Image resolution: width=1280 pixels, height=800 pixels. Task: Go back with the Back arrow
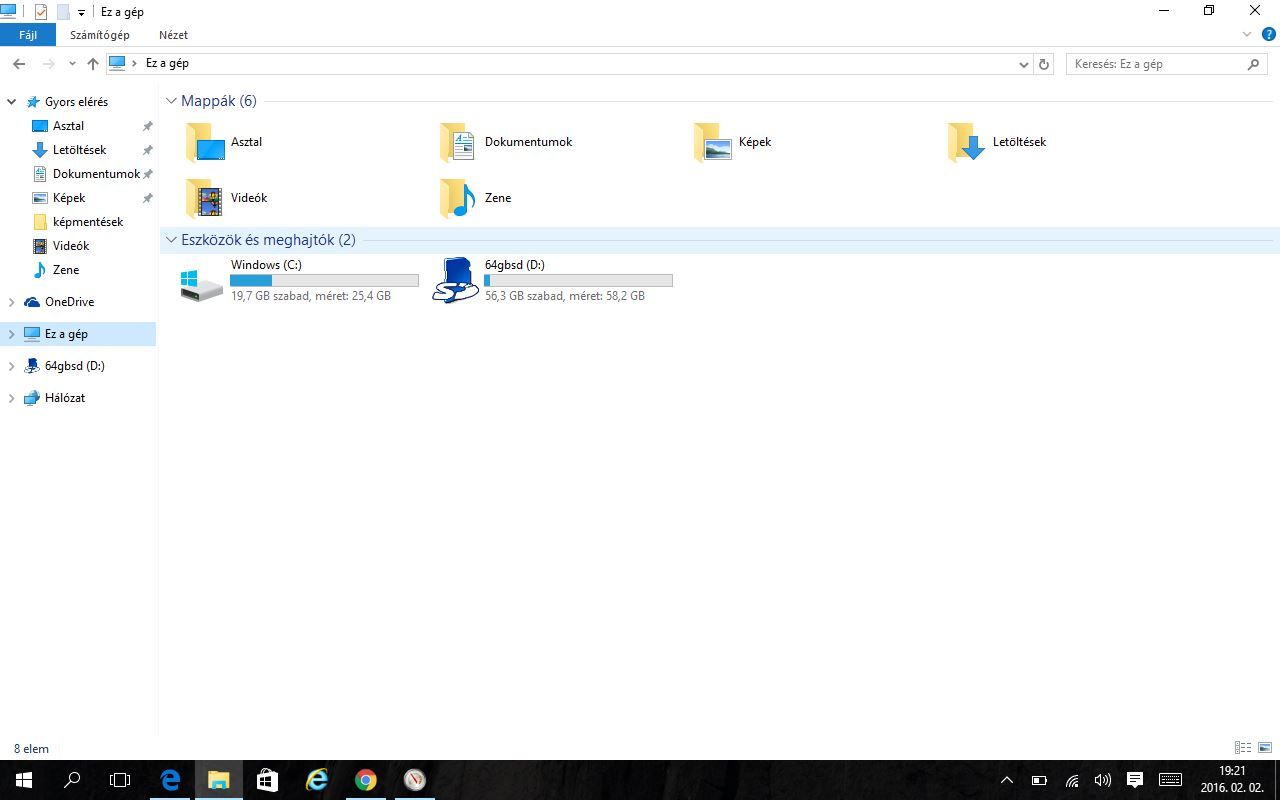19,64
